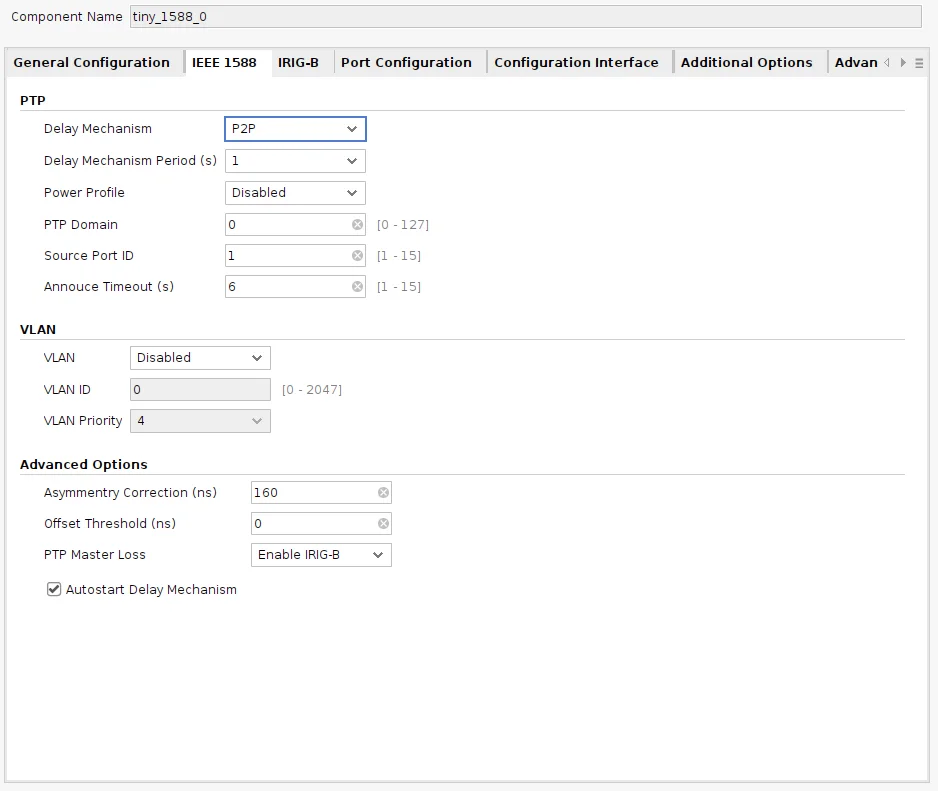Open the tab list menu icon
938x791 pixels.
919,63
